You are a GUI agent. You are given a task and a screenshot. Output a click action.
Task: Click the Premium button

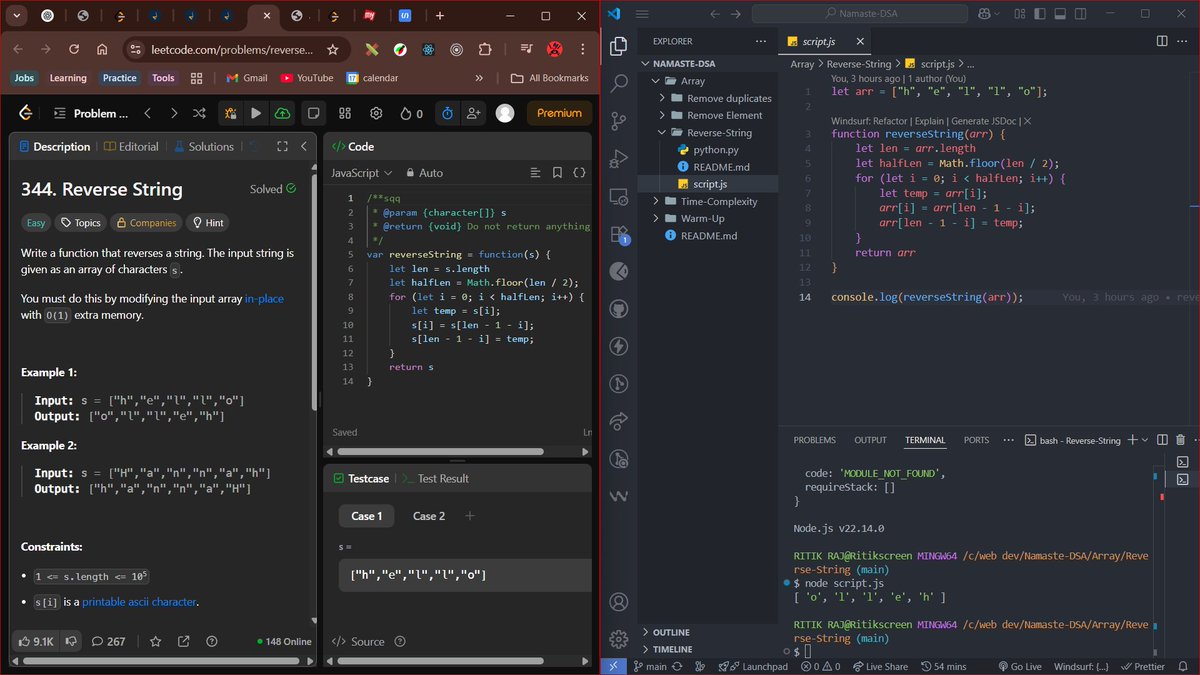click(x=559, y=113)
